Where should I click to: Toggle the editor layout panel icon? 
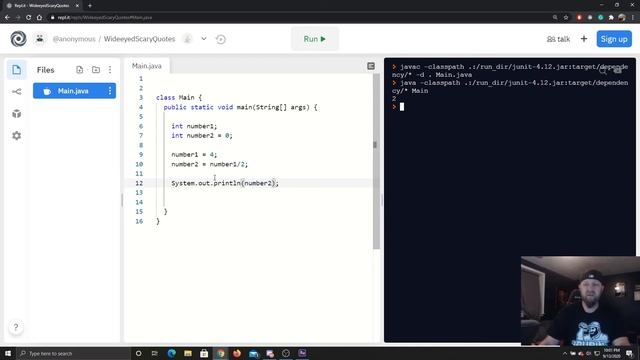(371, 66)
